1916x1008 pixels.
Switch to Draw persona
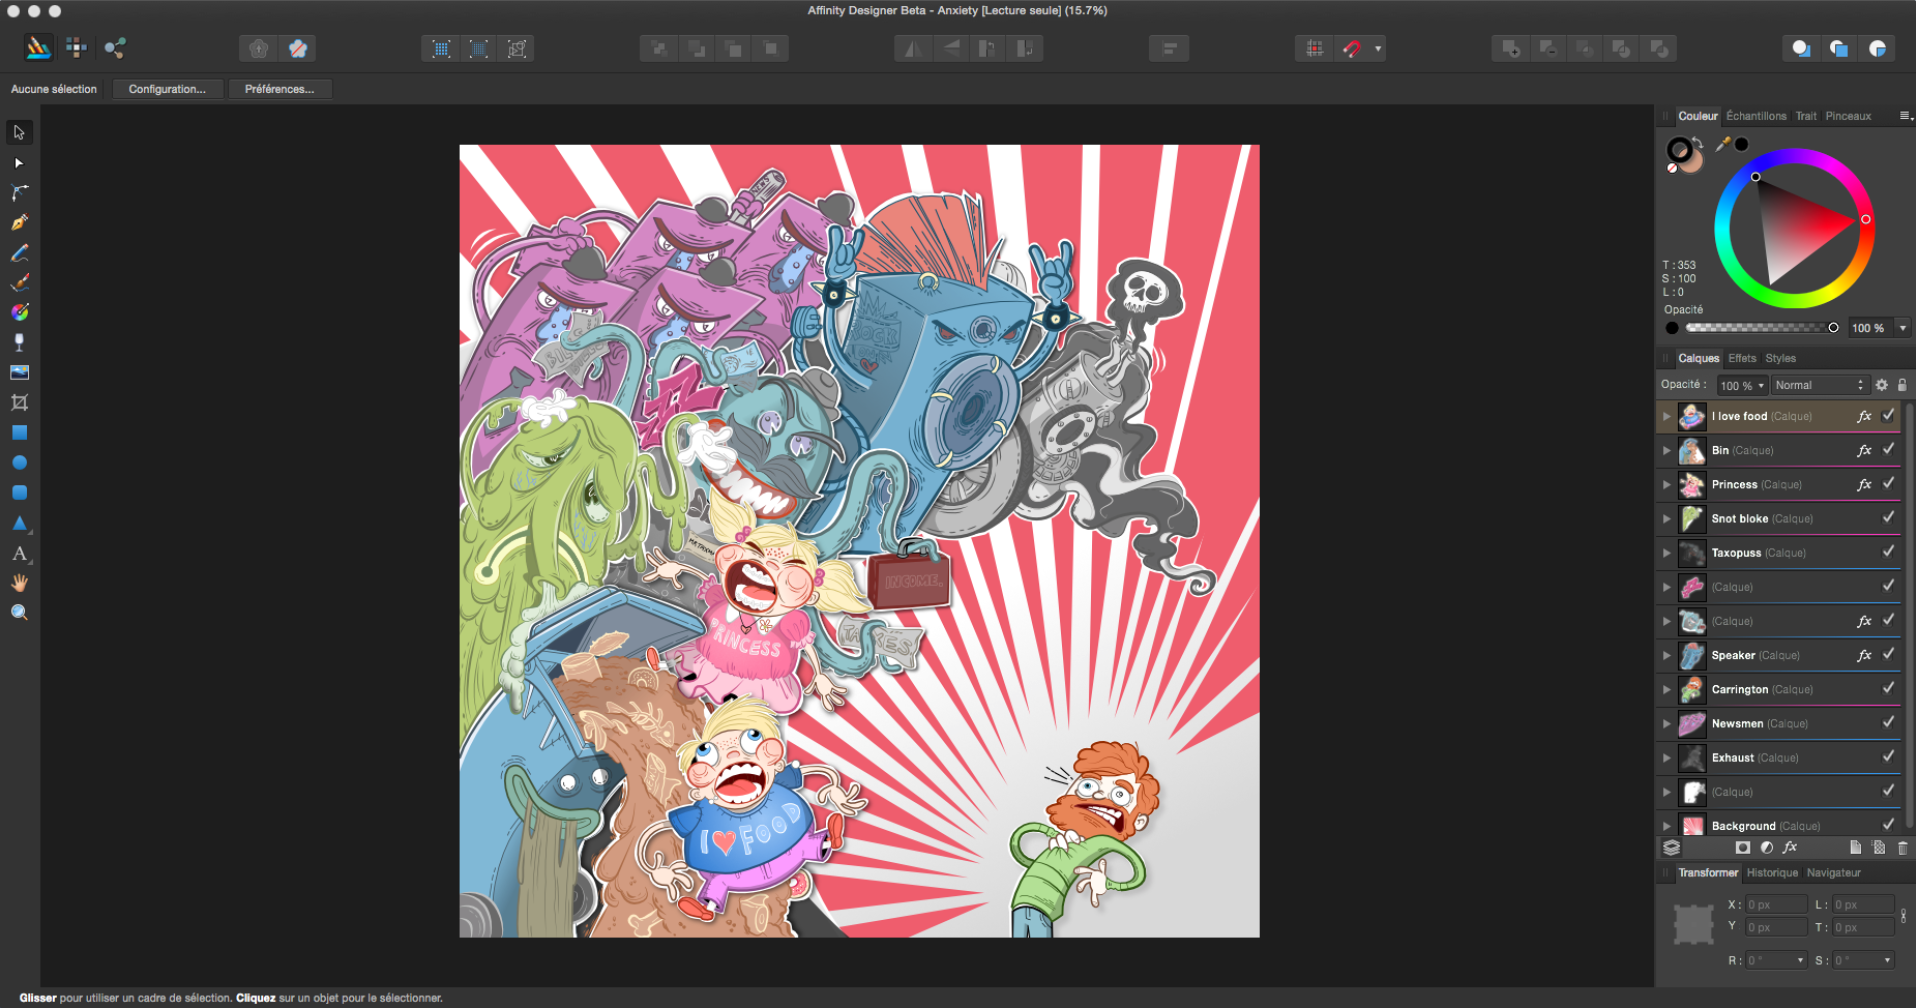38,47
